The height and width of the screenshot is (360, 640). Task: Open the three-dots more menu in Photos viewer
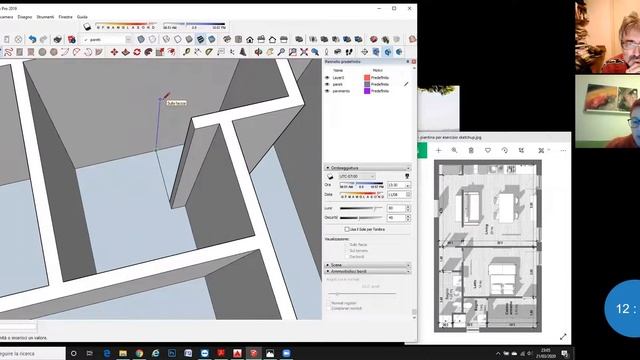pos(563,150)
